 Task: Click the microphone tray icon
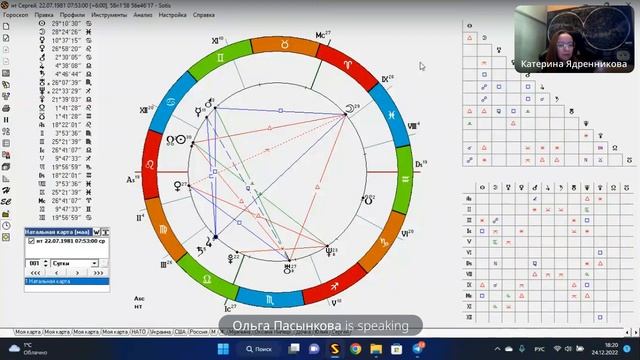coord(522,349)
